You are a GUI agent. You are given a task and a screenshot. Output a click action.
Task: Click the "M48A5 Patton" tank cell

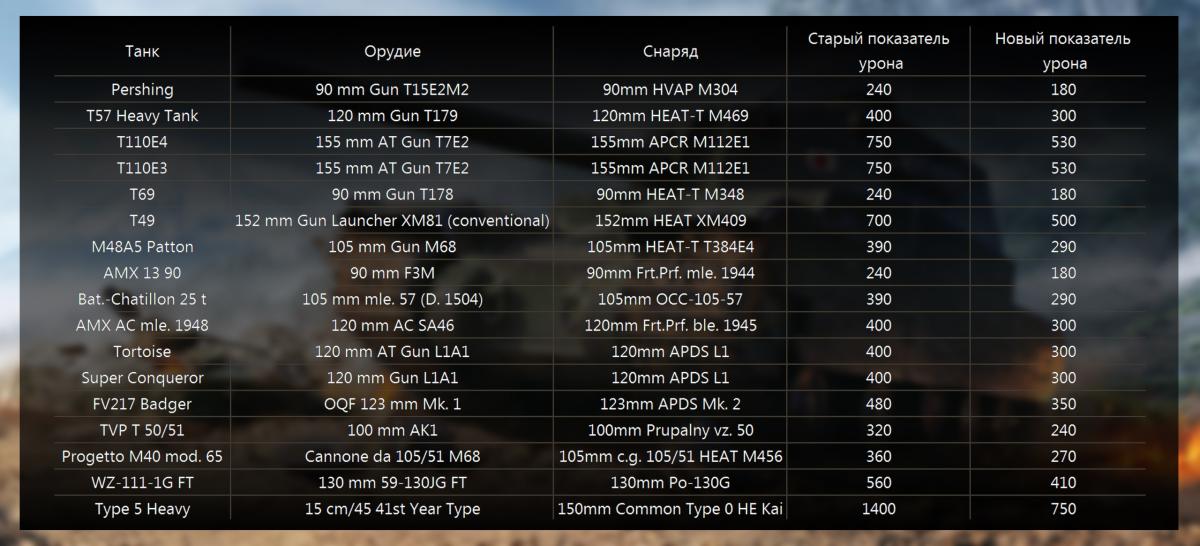pyautogui.click(x=142, y=246)
